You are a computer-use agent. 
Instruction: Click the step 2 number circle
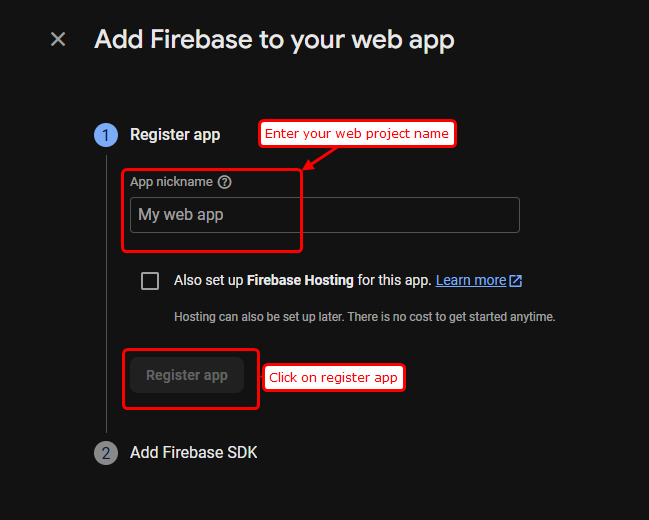[x=106, y=453]
